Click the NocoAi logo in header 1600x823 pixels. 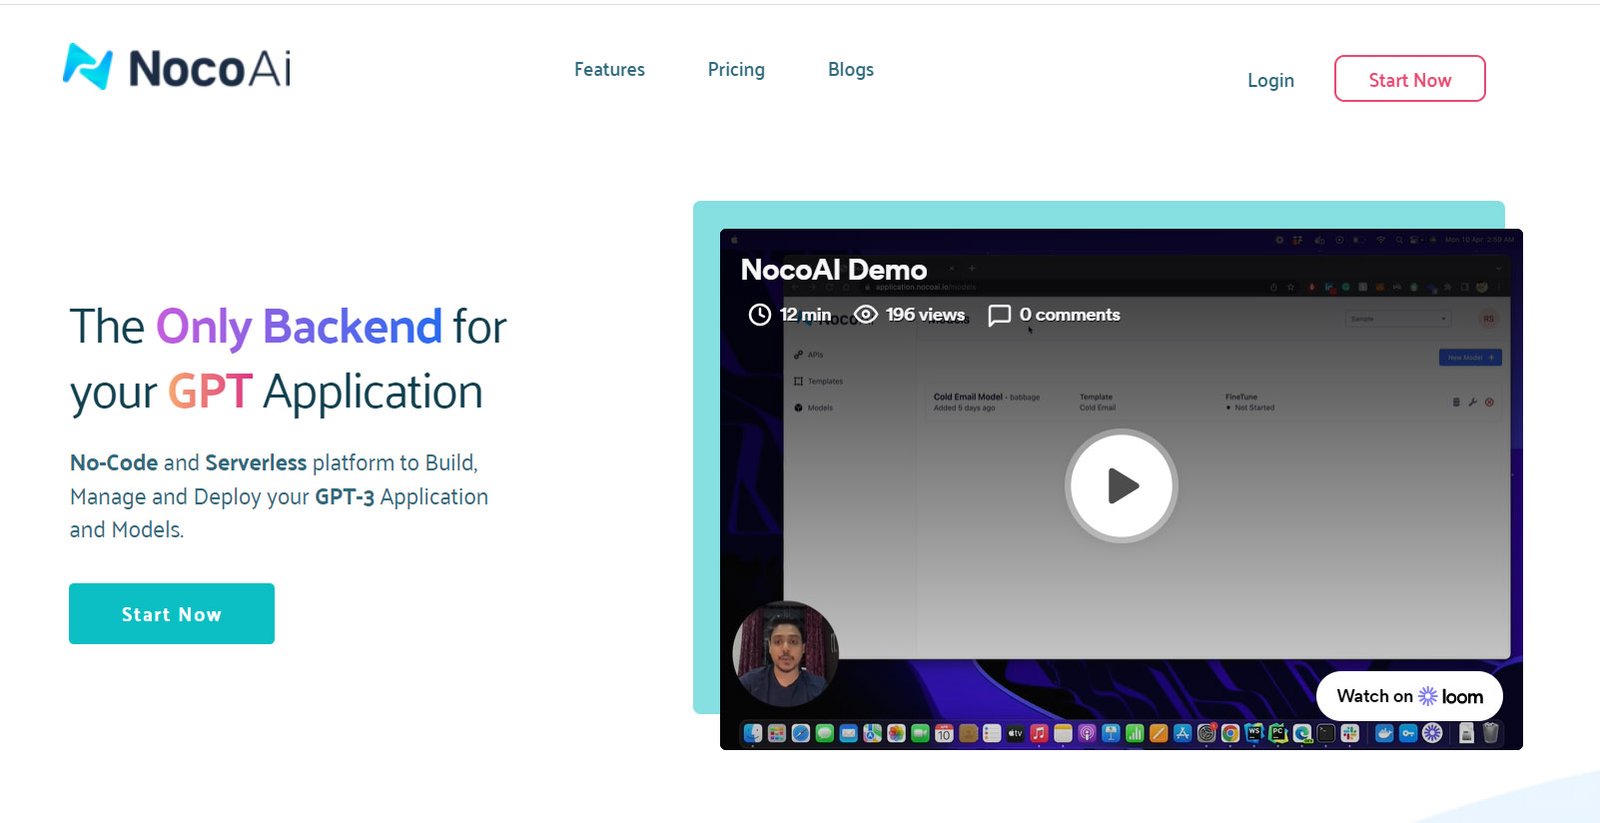point(177,67)
